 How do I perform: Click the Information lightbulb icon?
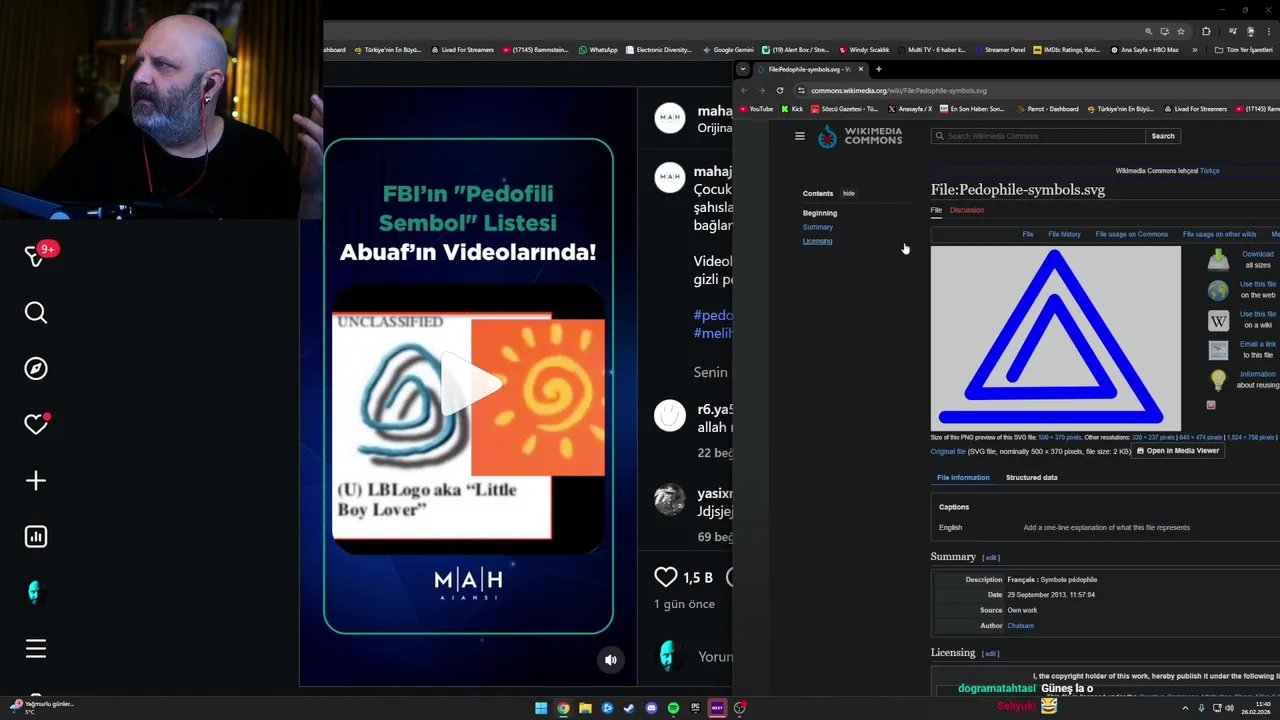coord(1218,380)
